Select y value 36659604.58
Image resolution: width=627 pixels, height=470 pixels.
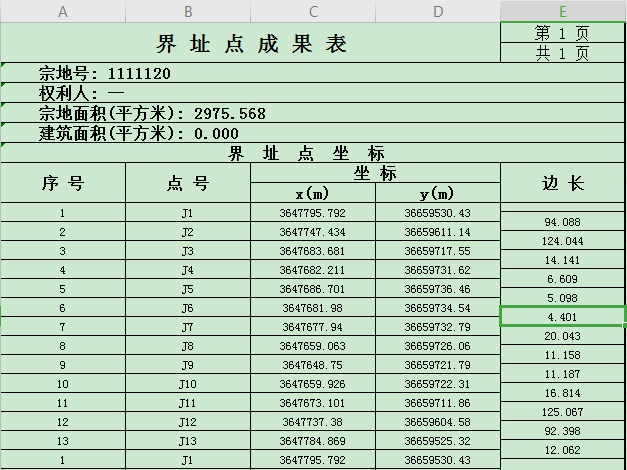(x=438, y=422)
